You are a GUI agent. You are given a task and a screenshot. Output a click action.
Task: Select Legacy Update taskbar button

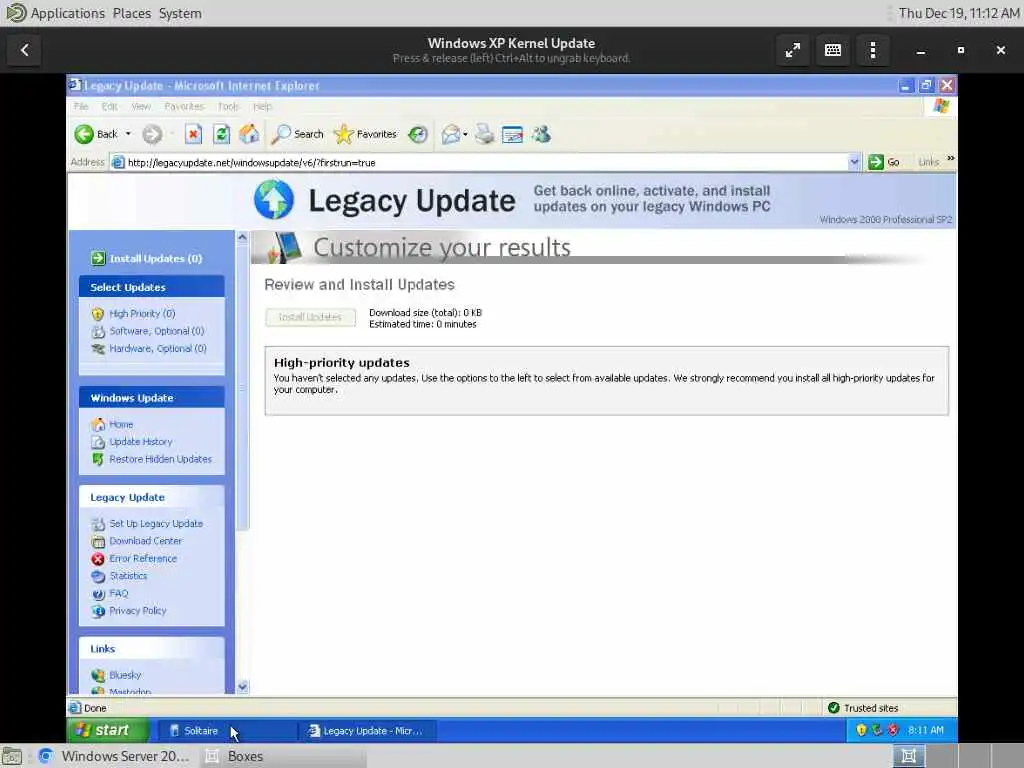367,731
